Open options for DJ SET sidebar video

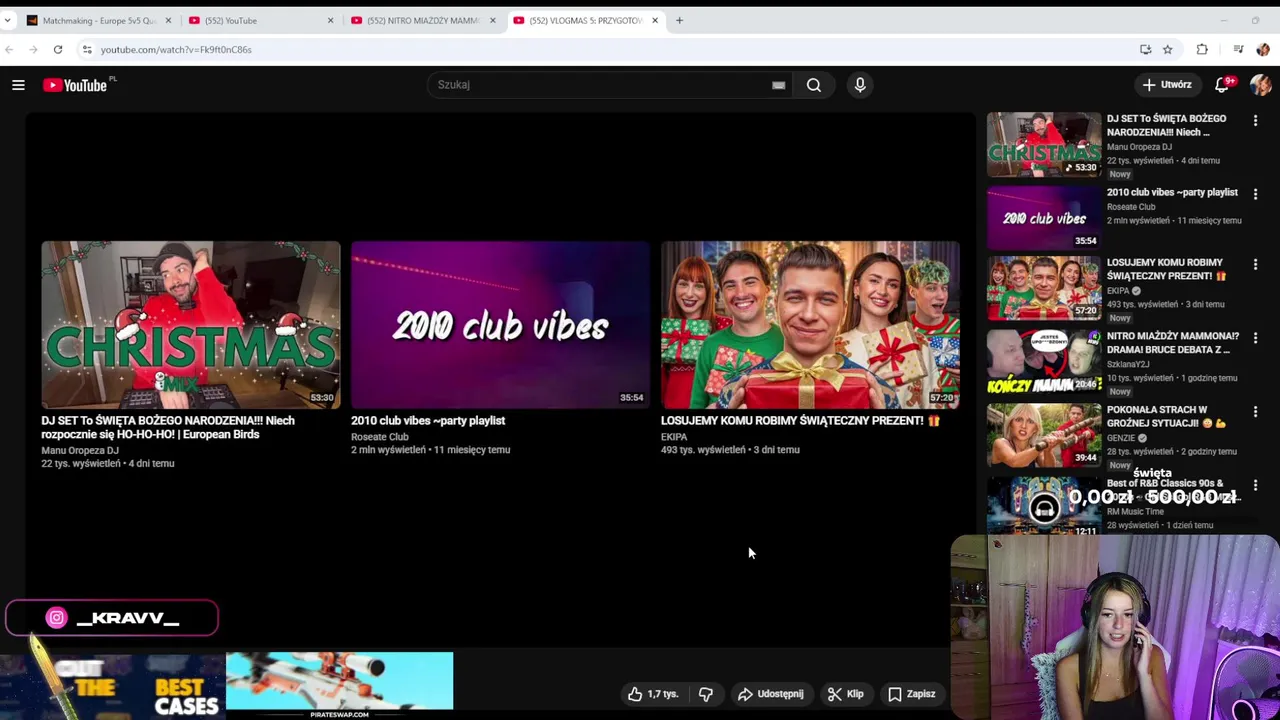click(1255, 120)
